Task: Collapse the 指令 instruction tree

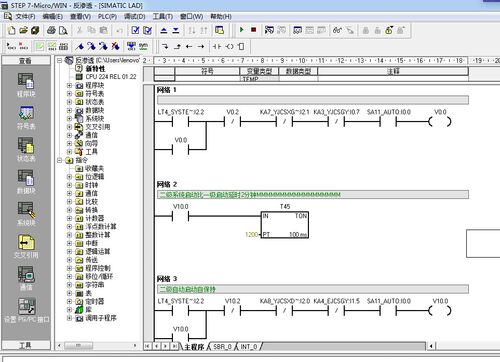Action: (60, 160)
